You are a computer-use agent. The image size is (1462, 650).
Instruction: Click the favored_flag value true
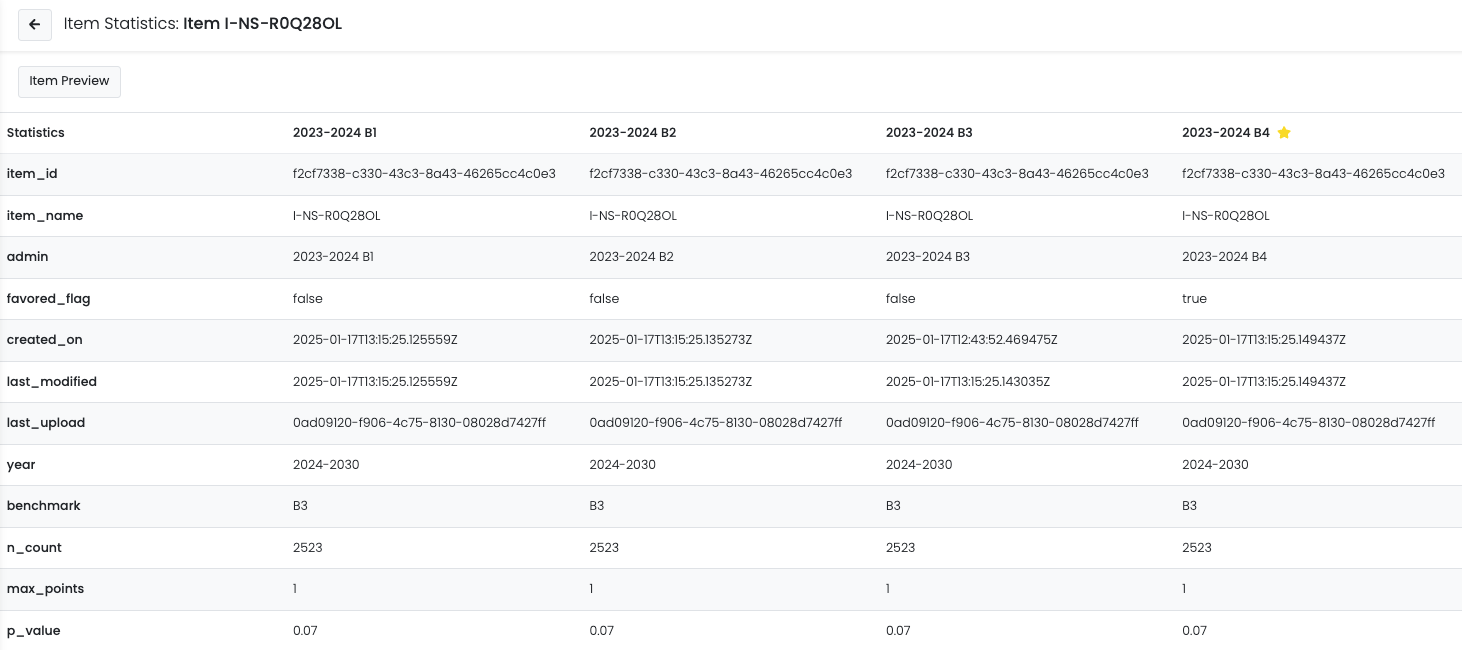tap(1194, 299)
